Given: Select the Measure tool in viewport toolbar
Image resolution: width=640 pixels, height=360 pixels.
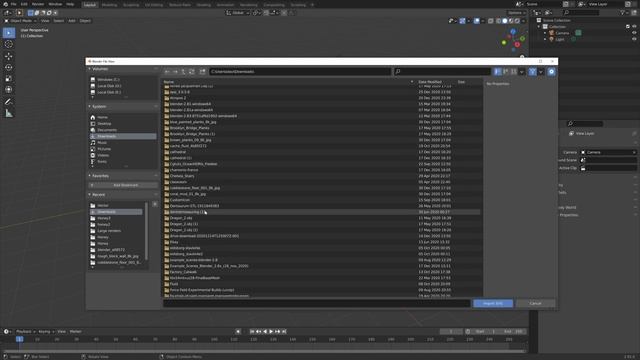Looking at the screenshot, I should coord(9,113).
